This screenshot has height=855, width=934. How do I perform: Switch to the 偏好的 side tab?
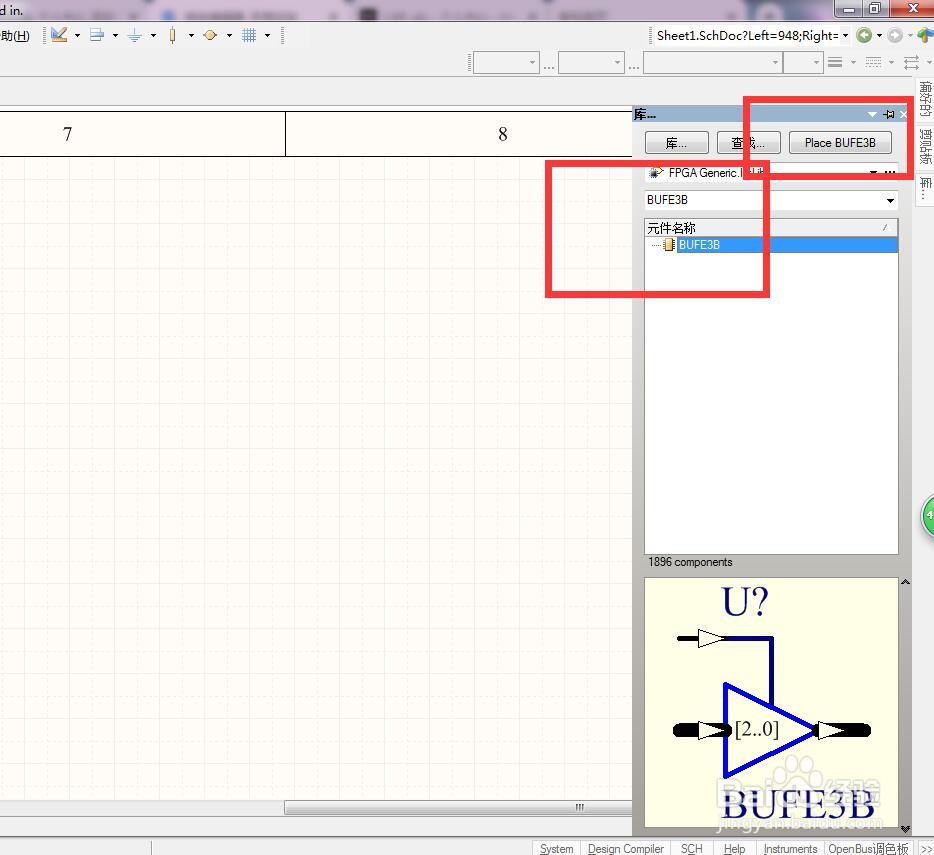(925, 98)
